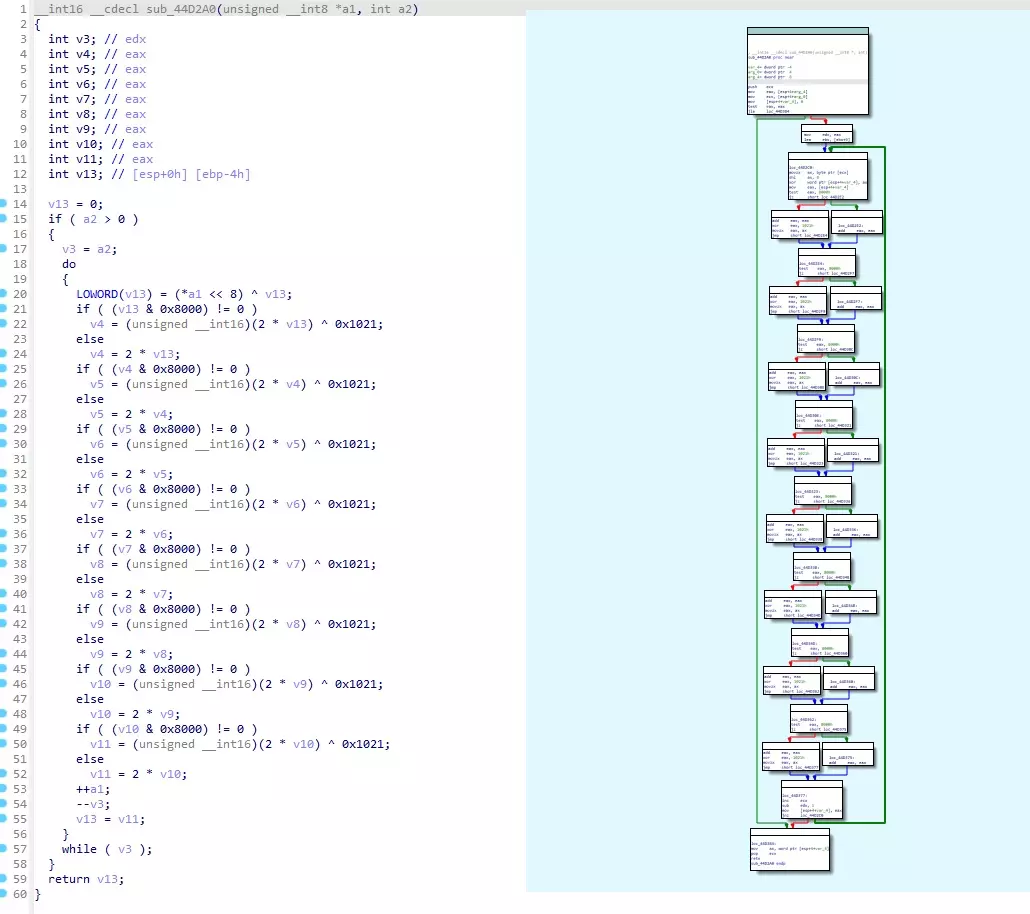Select the sub_44D2A0 proc near entry graph node

click(807, 72)
